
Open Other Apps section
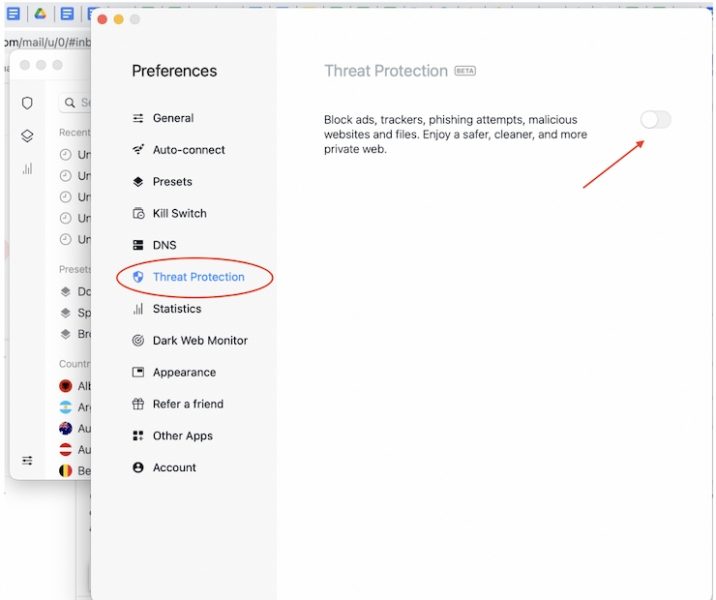172,436
